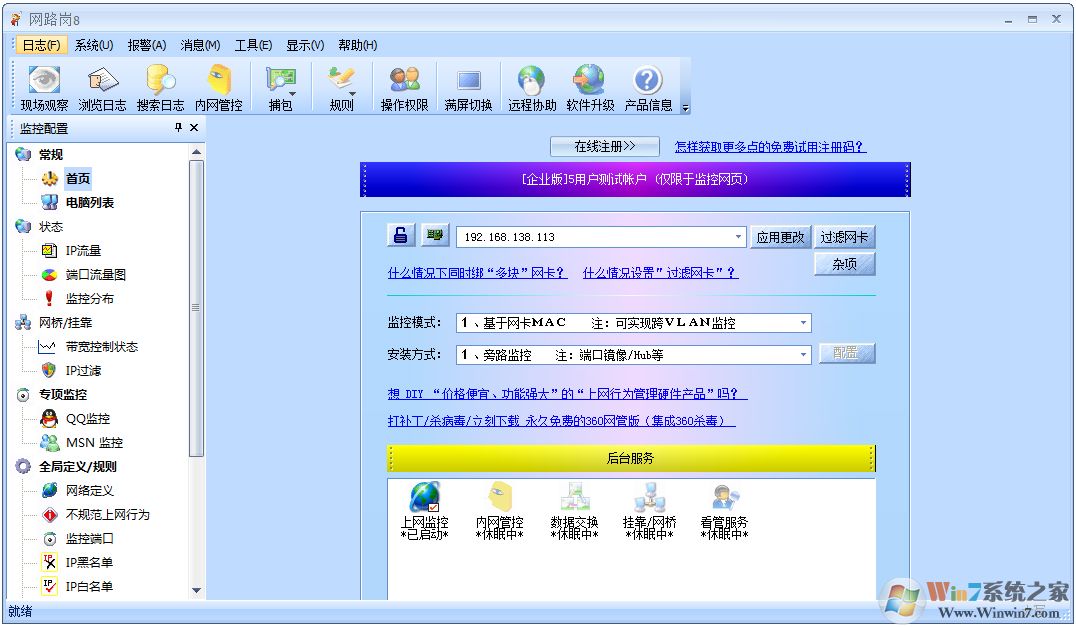Click the 搜索日志 icon
1076x627 pixels.
tap(160, 85)
